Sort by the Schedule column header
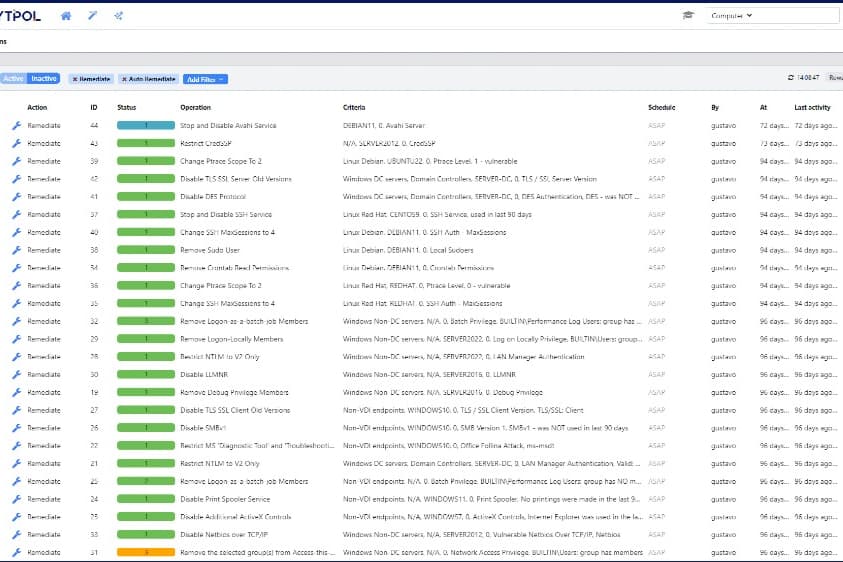Viewport: 843px width, 562px height. click(661, 108)
